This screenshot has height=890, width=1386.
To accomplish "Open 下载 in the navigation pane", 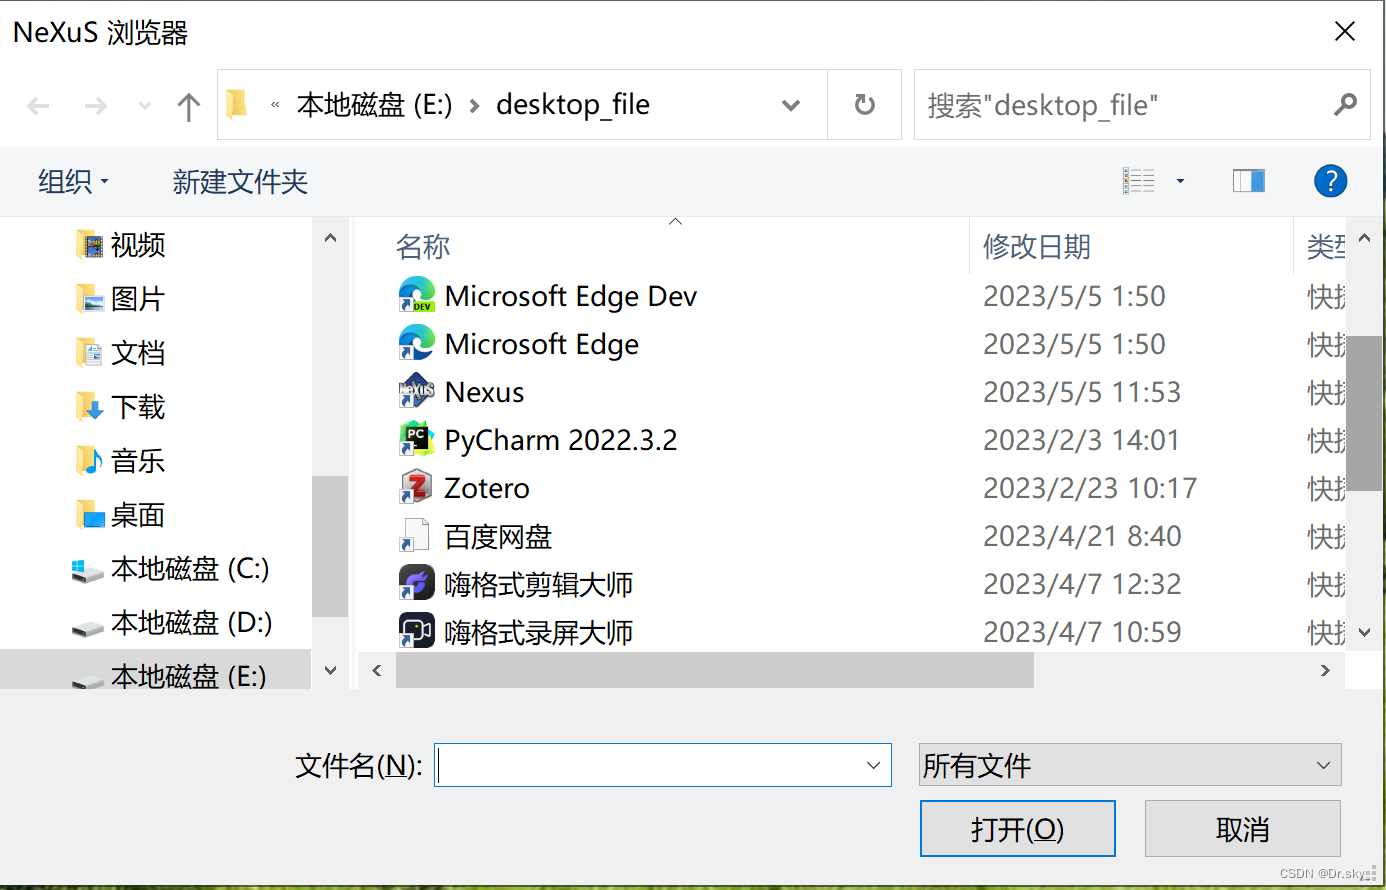I will [x=121, y=407].
